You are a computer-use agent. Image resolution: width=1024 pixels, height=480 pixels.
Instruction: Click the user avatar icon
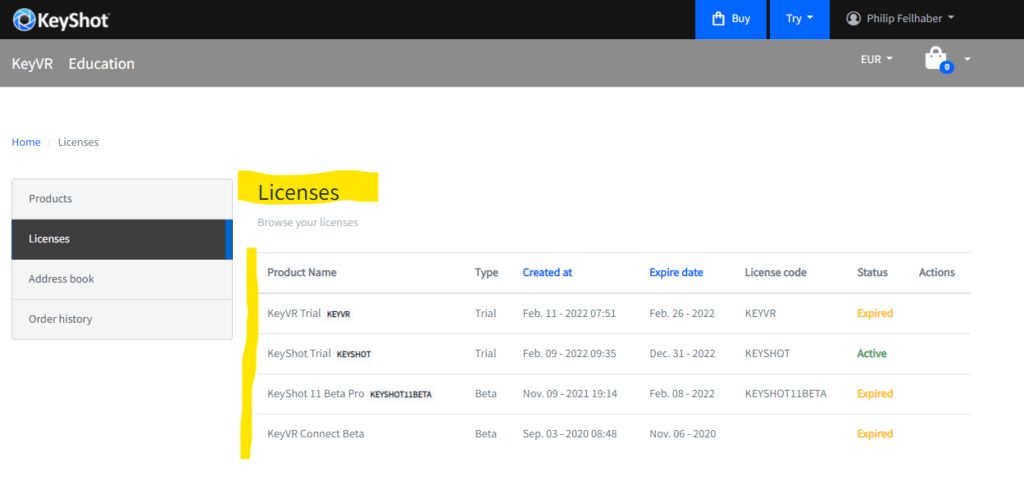pyautogui.click(x=853, y=18)
